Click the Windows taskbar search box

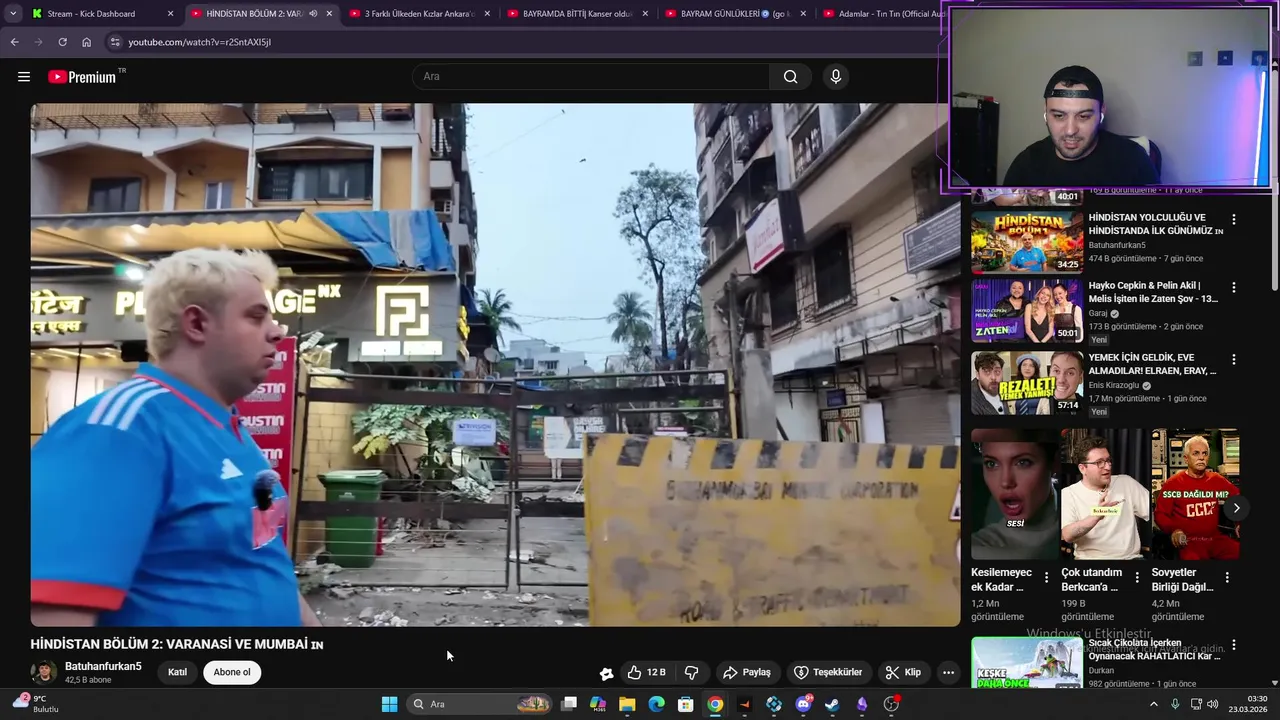(x=481, y=704)
